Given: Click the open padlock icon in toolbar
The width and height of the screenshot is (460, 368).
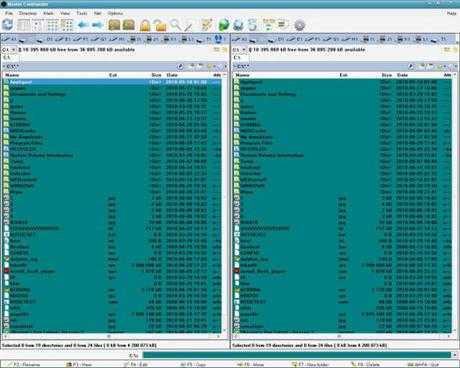Looking at the screenshot, I should (161, 25).
